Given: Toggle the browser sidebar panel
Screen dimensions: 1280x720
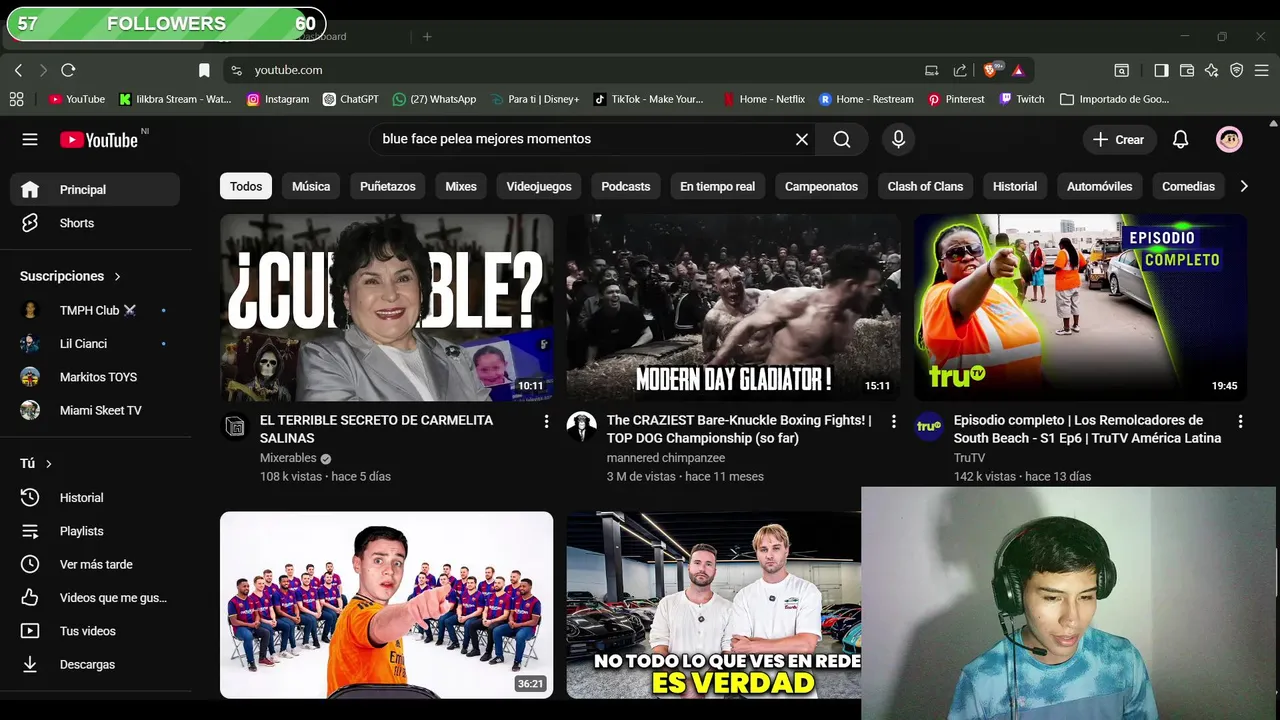Looking at the screenshot, I should (x=1161, y=70).
